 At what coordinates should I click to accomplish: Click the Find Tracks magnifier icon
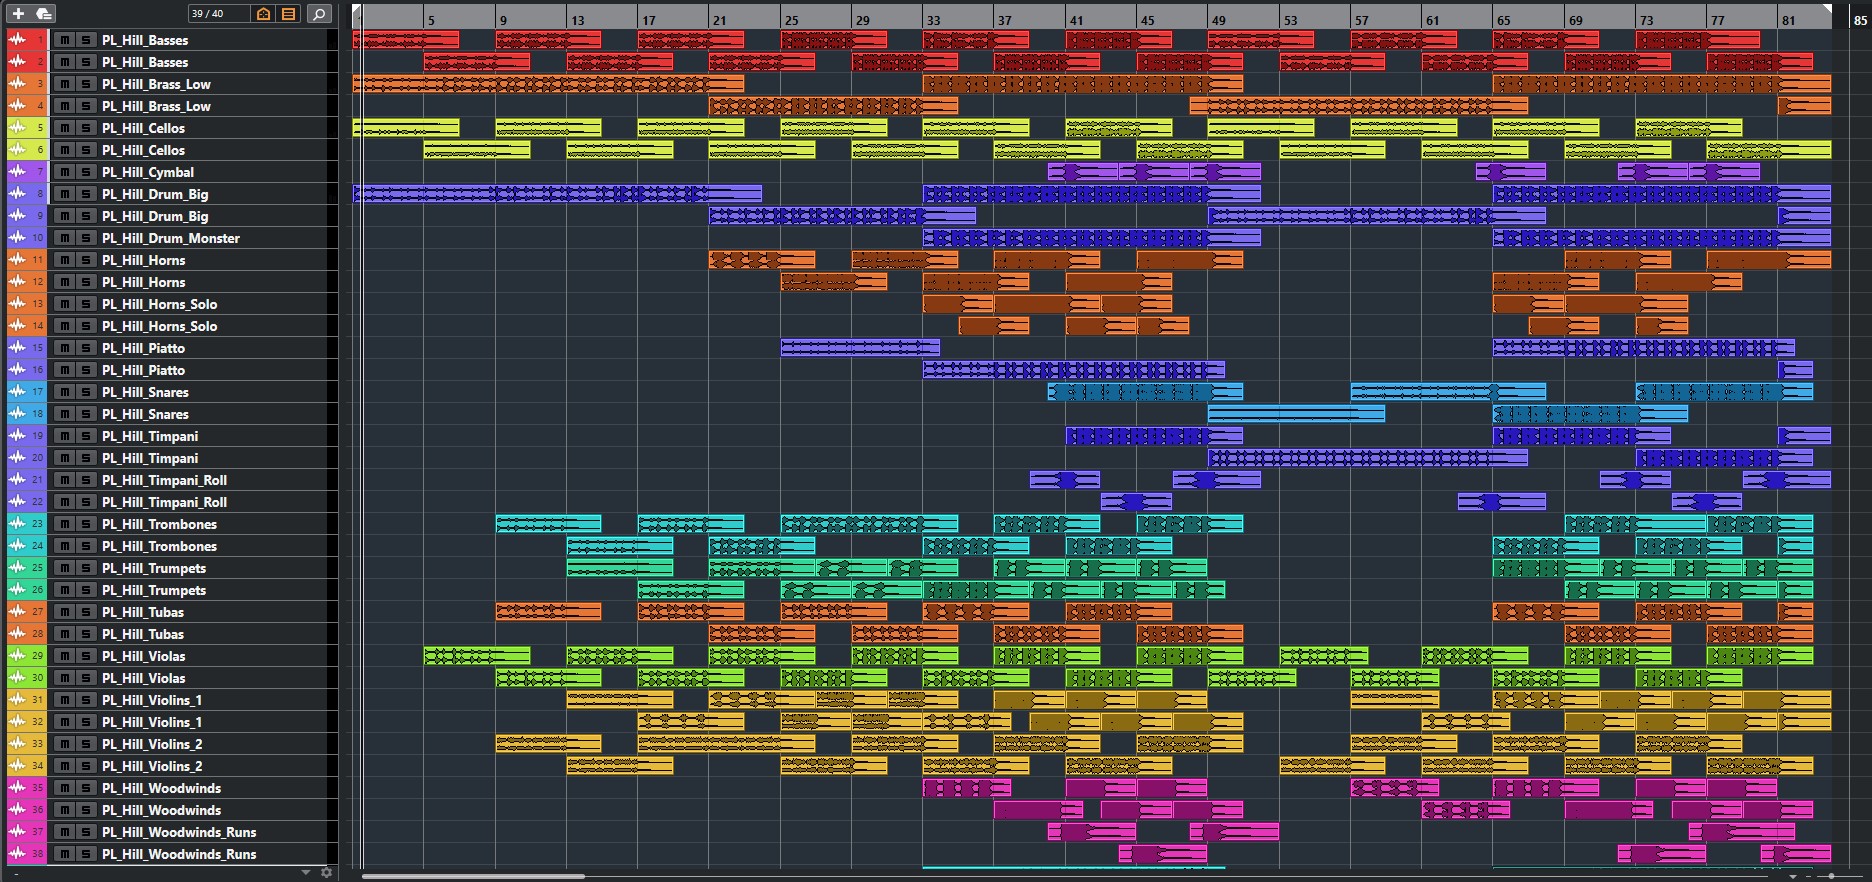pos(318,14)
